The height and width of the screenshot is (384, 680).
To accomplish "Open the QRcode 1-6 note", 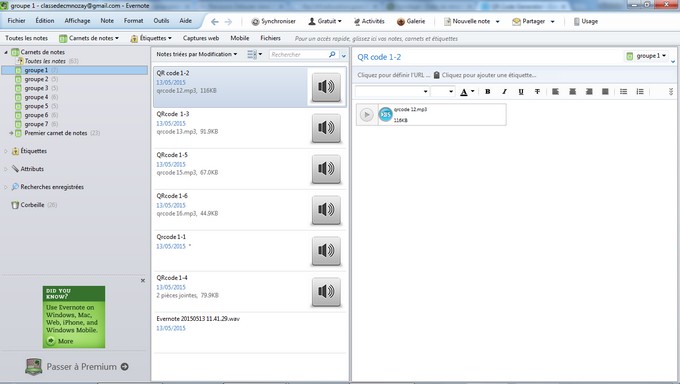I will click(x=250, y=210).
